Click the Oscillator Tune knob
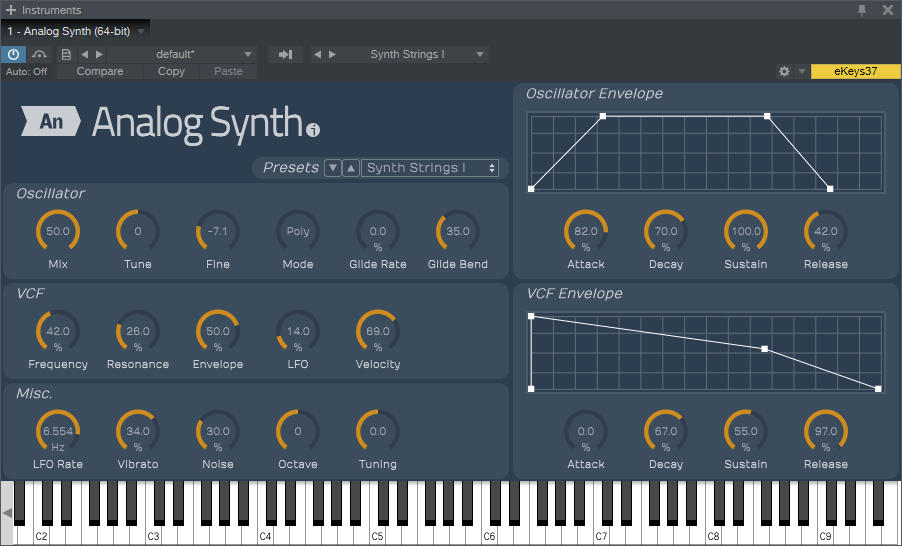The width and height of the screenshot is (902, 546). pyautogui.click(x=137, y=231)
